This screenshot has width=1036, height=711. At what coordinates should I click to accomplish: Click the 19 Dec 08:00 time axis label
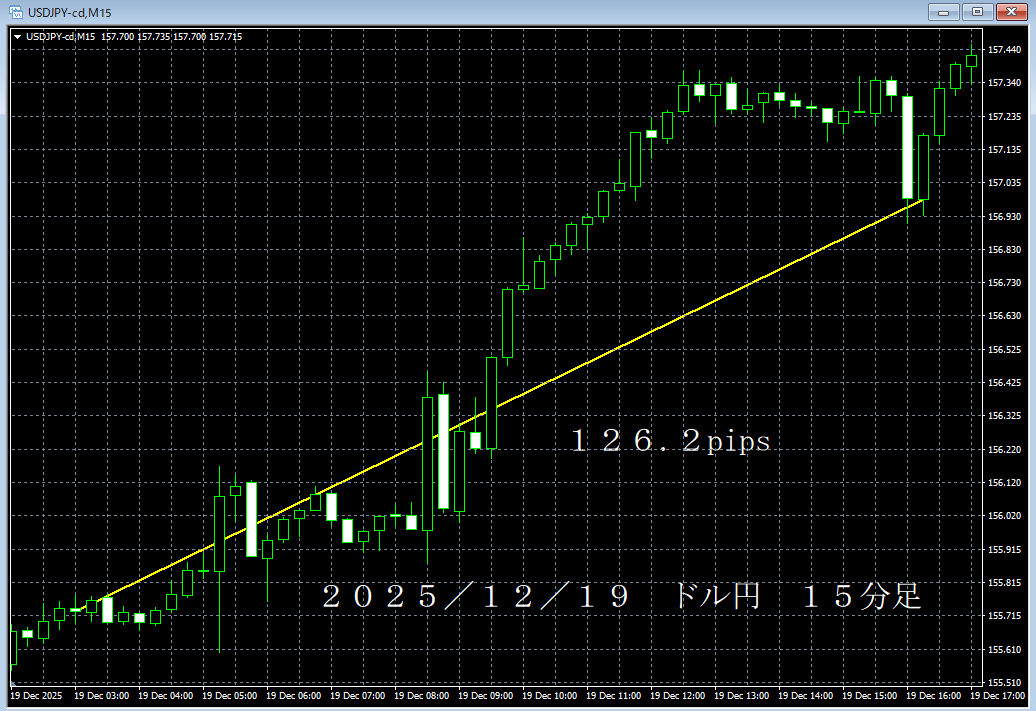[423, 694]
